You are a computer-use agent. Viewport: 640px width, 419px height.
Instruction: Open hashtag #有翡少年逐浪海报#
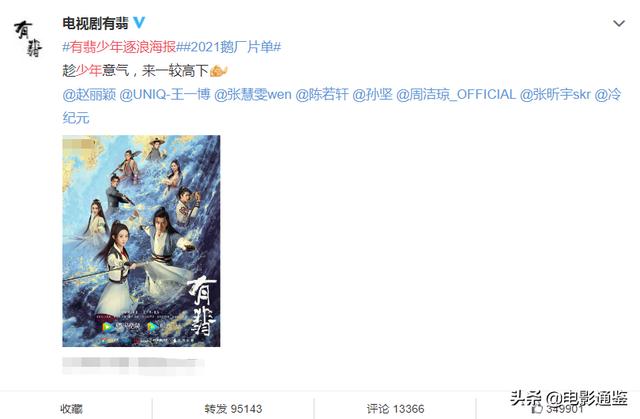tap(121, 47)
